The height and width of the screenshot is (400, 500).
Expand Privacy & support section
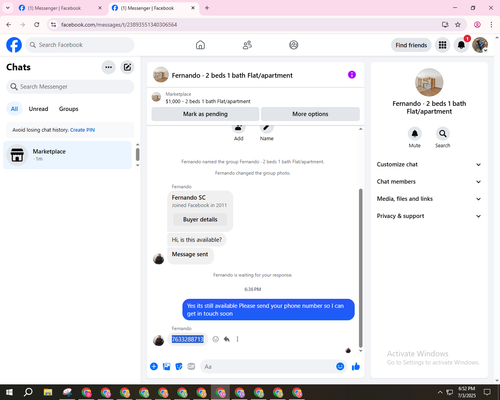pos(429,216)
